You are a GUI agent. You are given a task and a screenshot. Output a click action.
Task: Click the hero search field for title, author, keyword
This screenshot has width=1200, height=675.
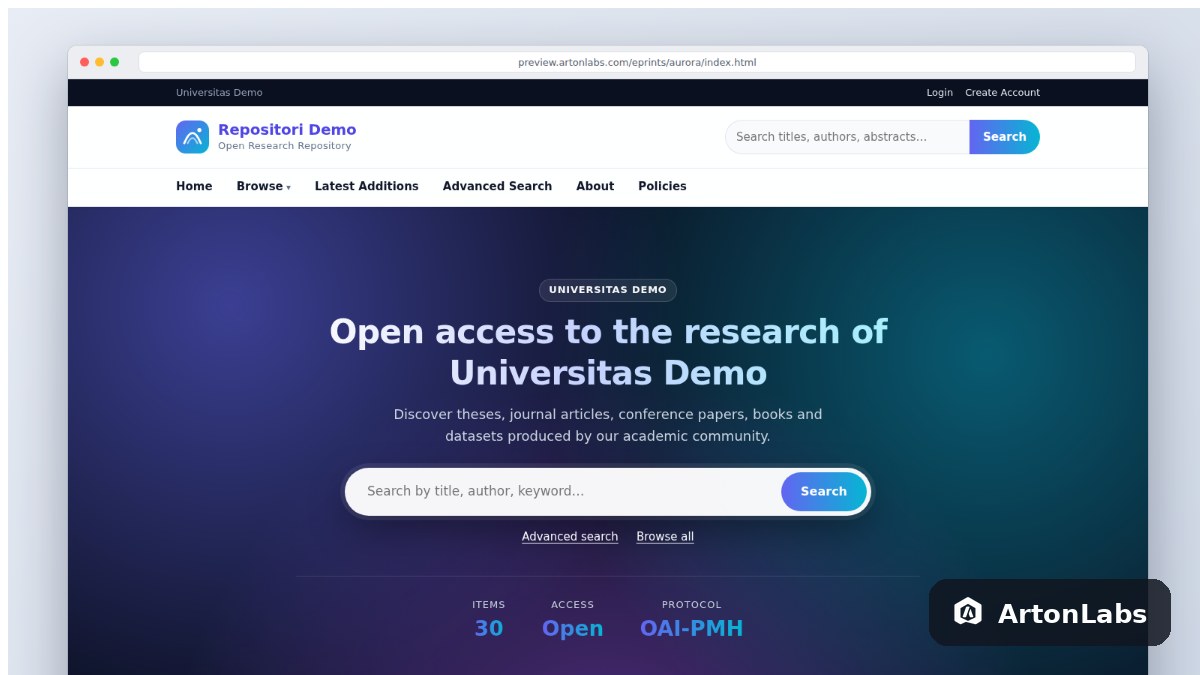click(564, 491)
